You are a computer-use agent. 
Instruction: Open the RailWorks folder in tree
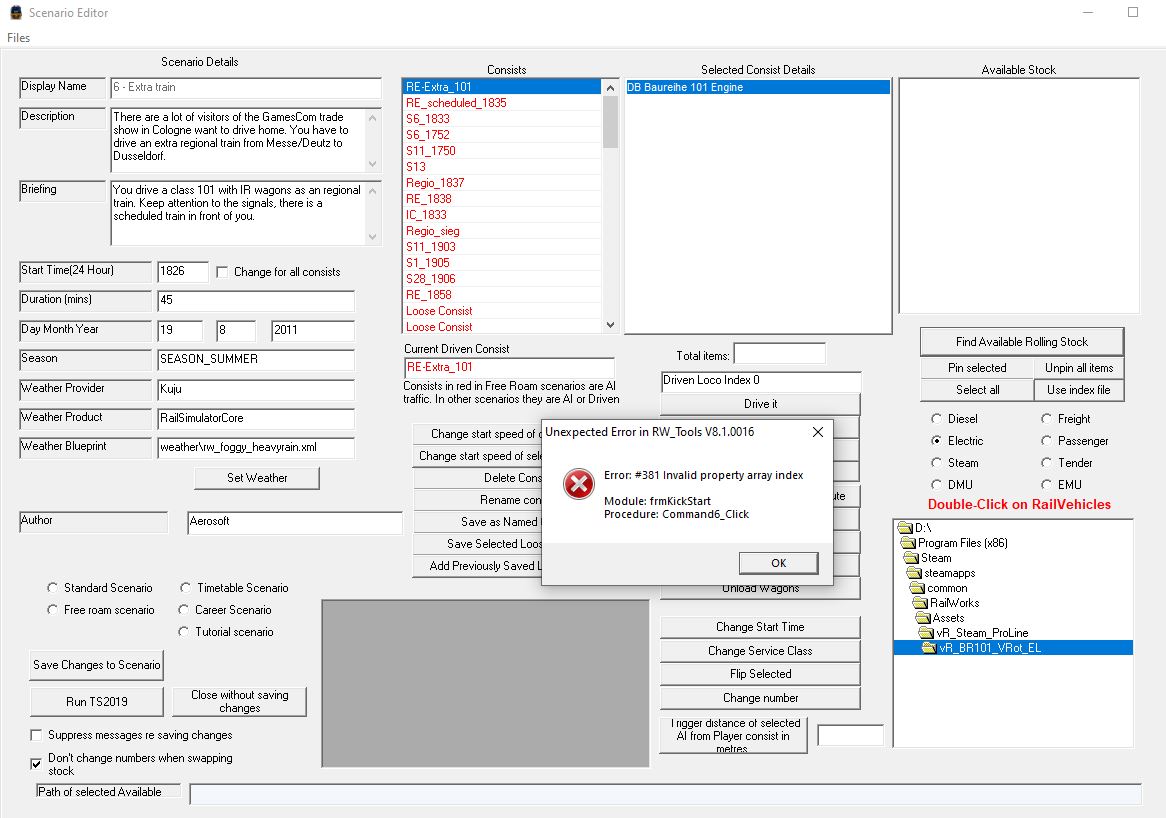pos(954,603)
